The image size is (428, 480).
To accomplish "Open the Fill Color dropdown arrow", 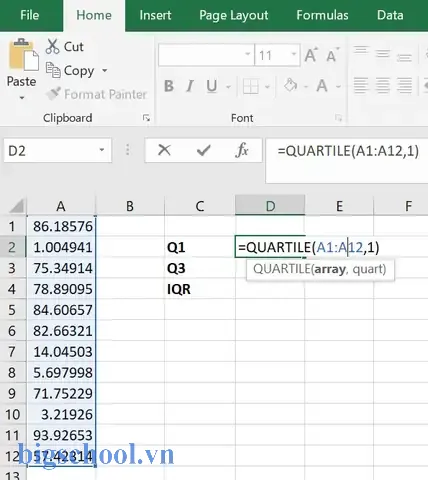I will (x=306, y=87).
